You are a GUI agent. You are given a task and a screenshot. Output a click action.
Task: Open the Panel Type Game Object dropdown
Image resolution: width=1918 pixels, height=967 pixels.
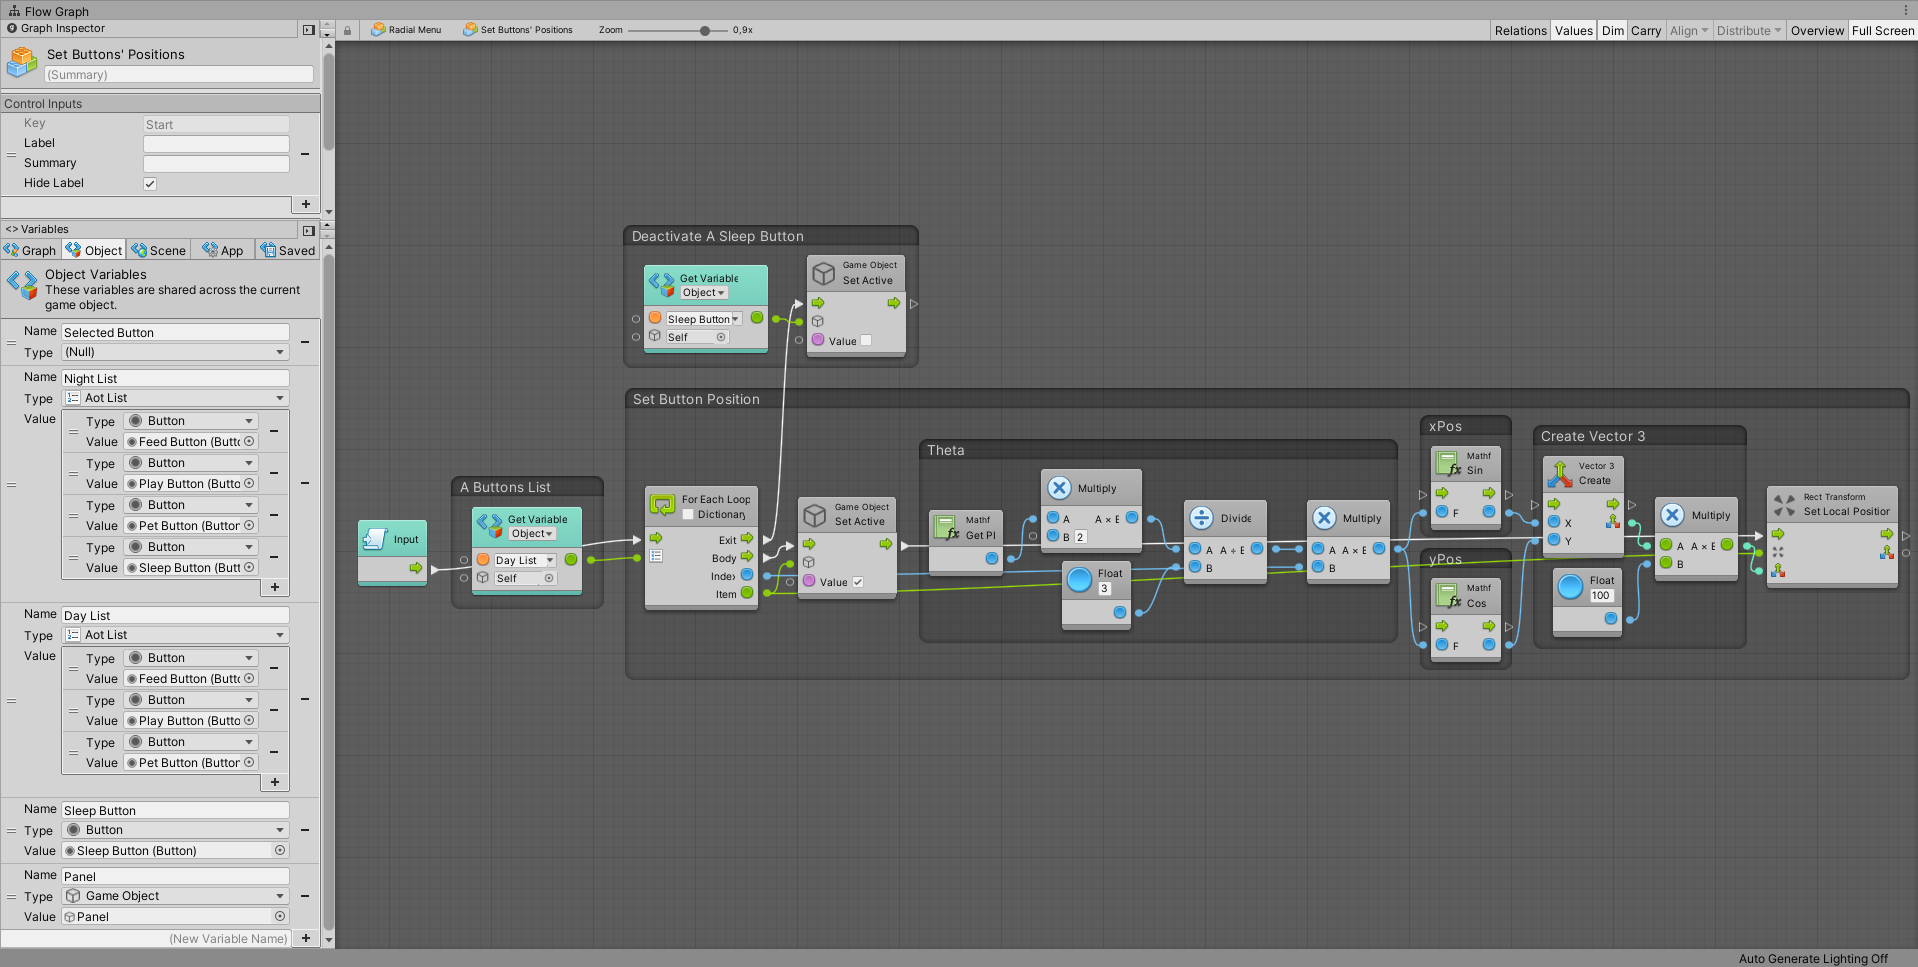point(175,896)
